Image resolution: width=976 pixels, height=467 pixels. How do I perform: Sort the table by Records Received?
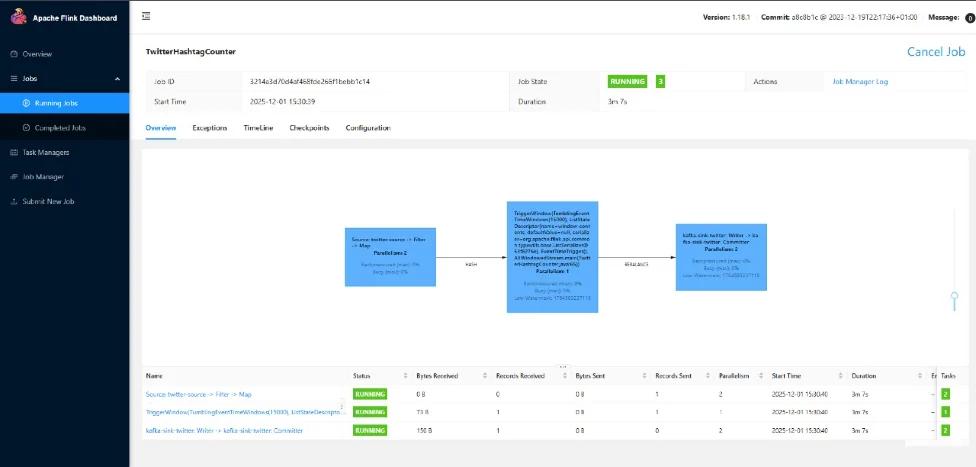565,376
